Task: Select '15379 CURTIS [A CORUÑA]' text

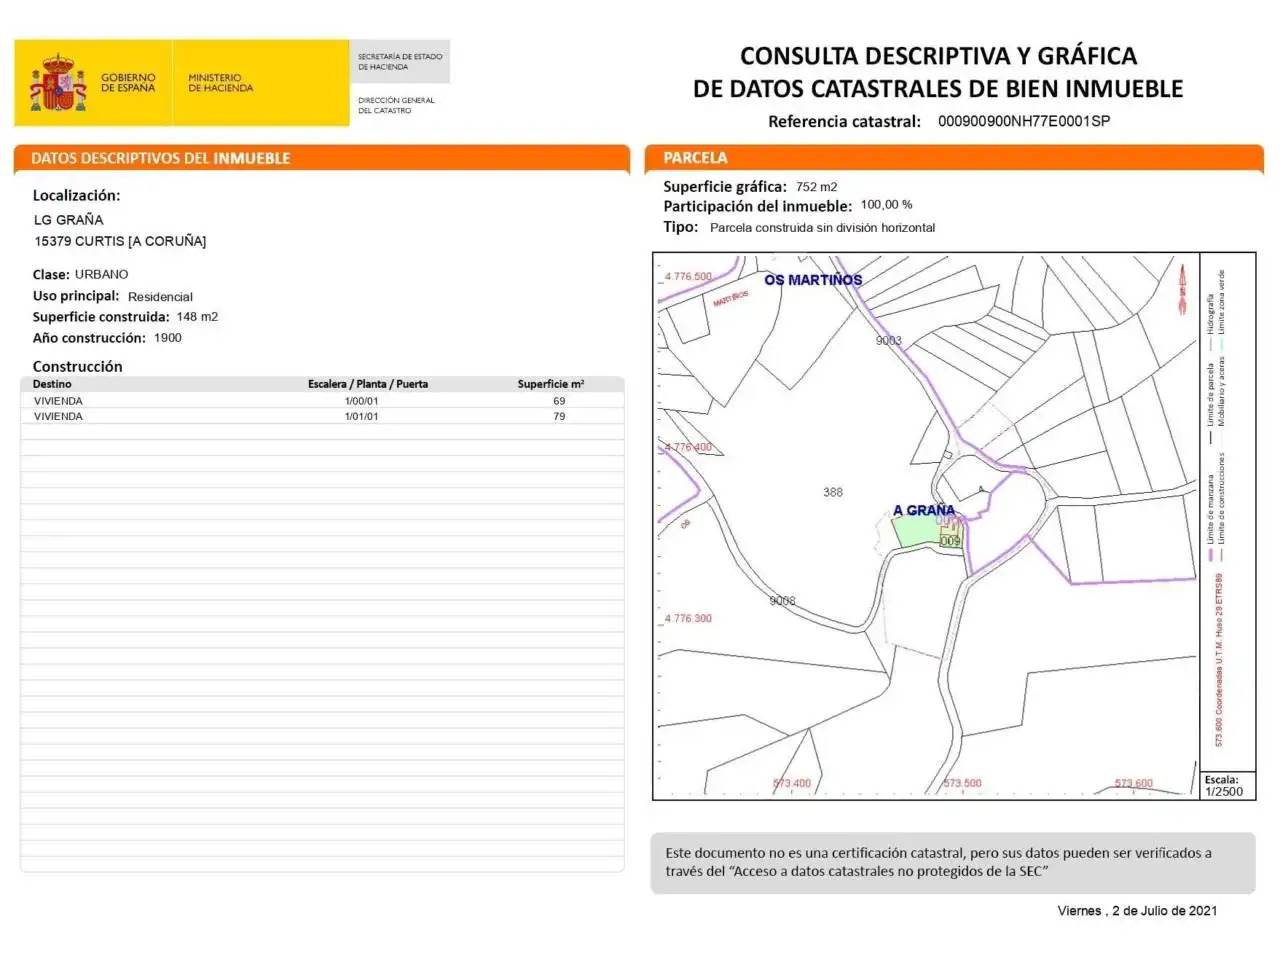Action: tap(120, 241)
